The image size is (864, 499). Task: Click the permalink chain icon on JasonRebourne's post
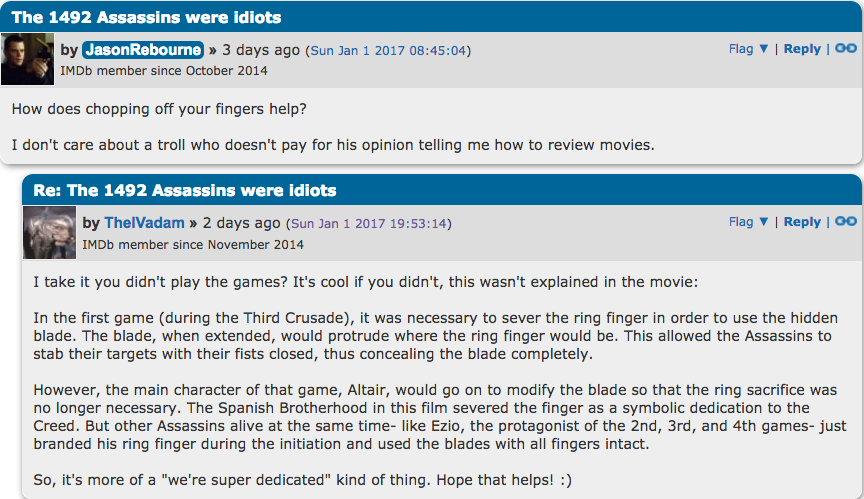[x=846, y=49]
